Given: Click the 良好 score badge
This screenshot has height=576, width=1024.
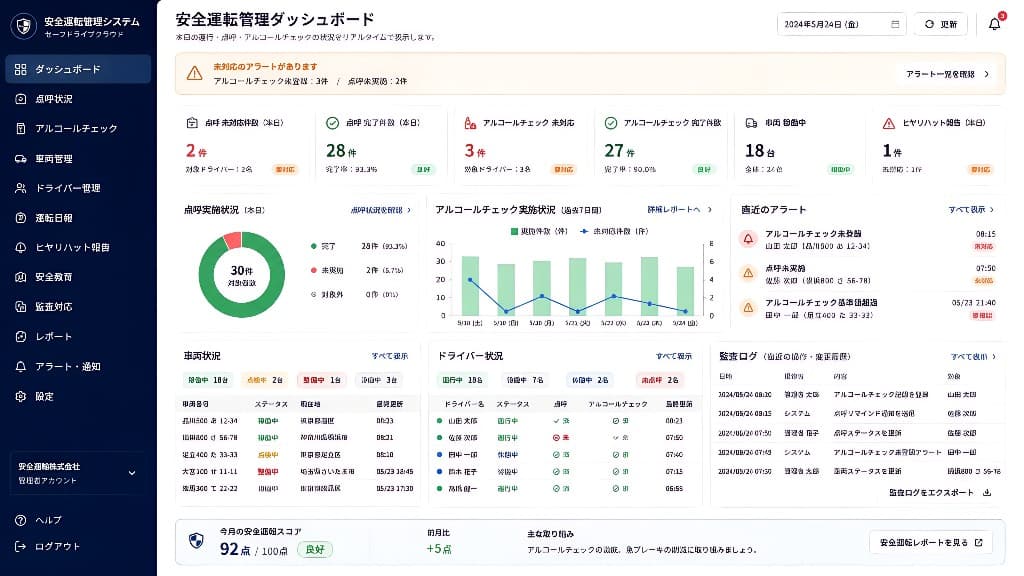Looking at the screenshot, I should [x=315, y=549].
